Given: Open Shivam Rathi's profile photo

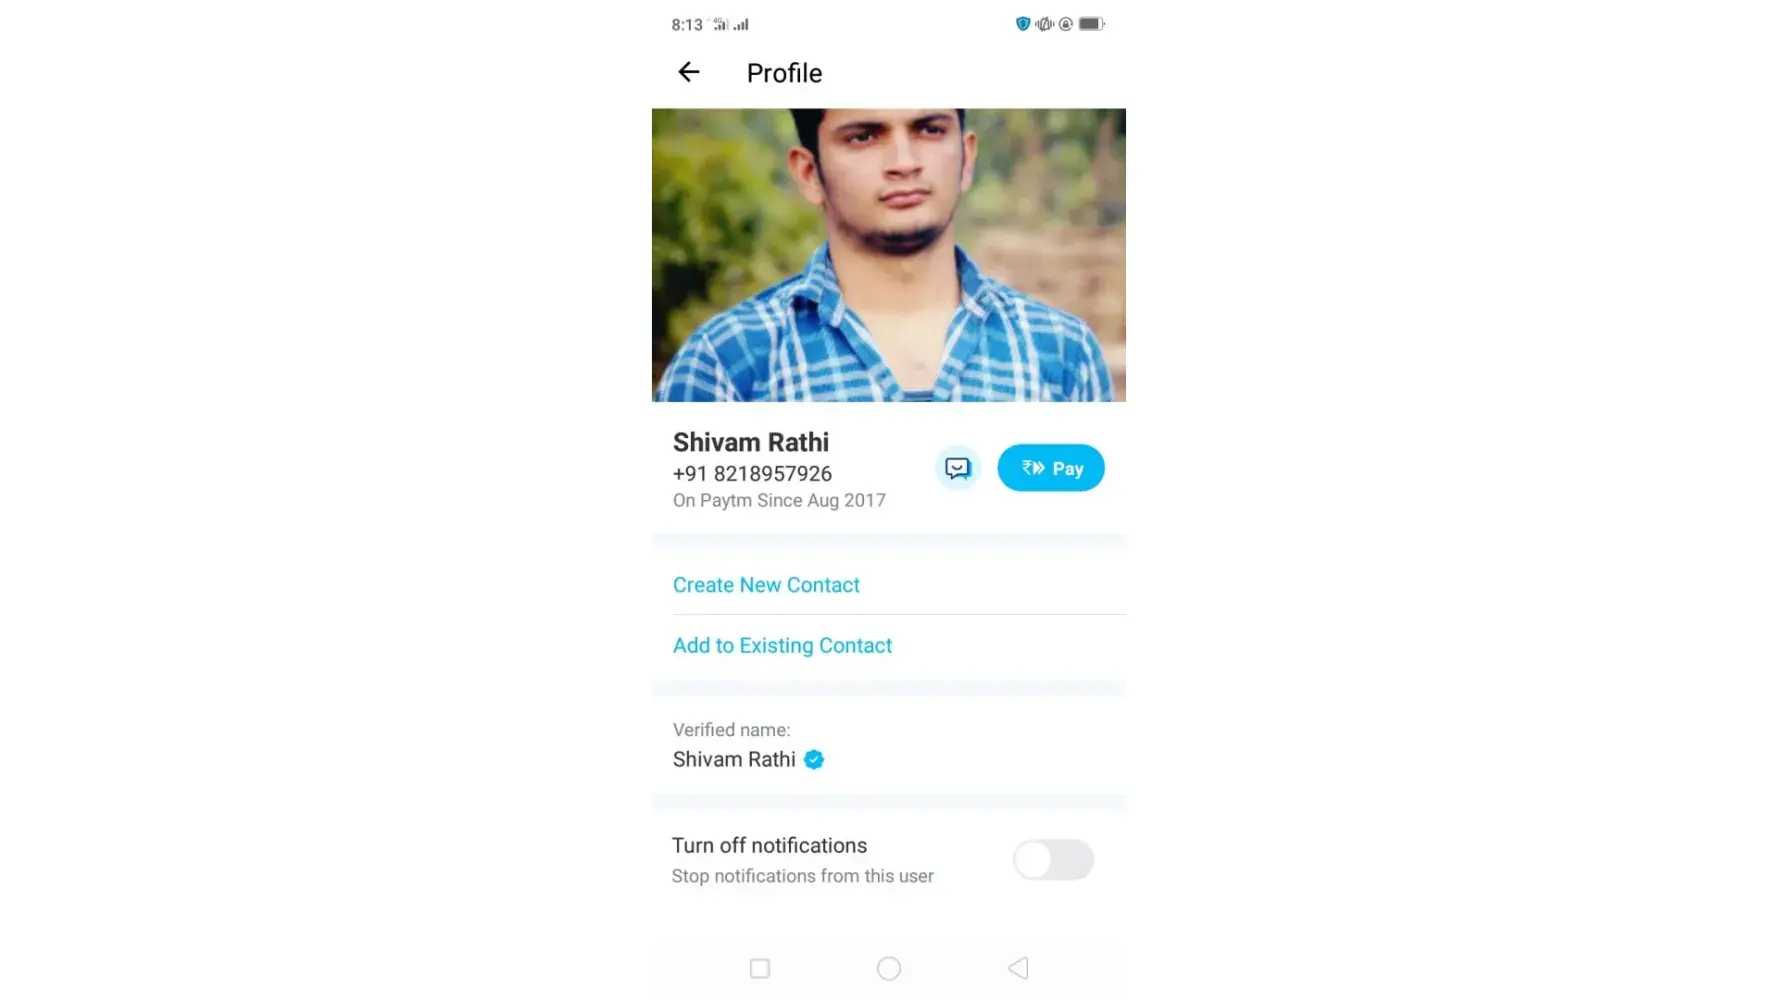Looking at the screenshot, I should pyautogui.click(x=888, y=255).
